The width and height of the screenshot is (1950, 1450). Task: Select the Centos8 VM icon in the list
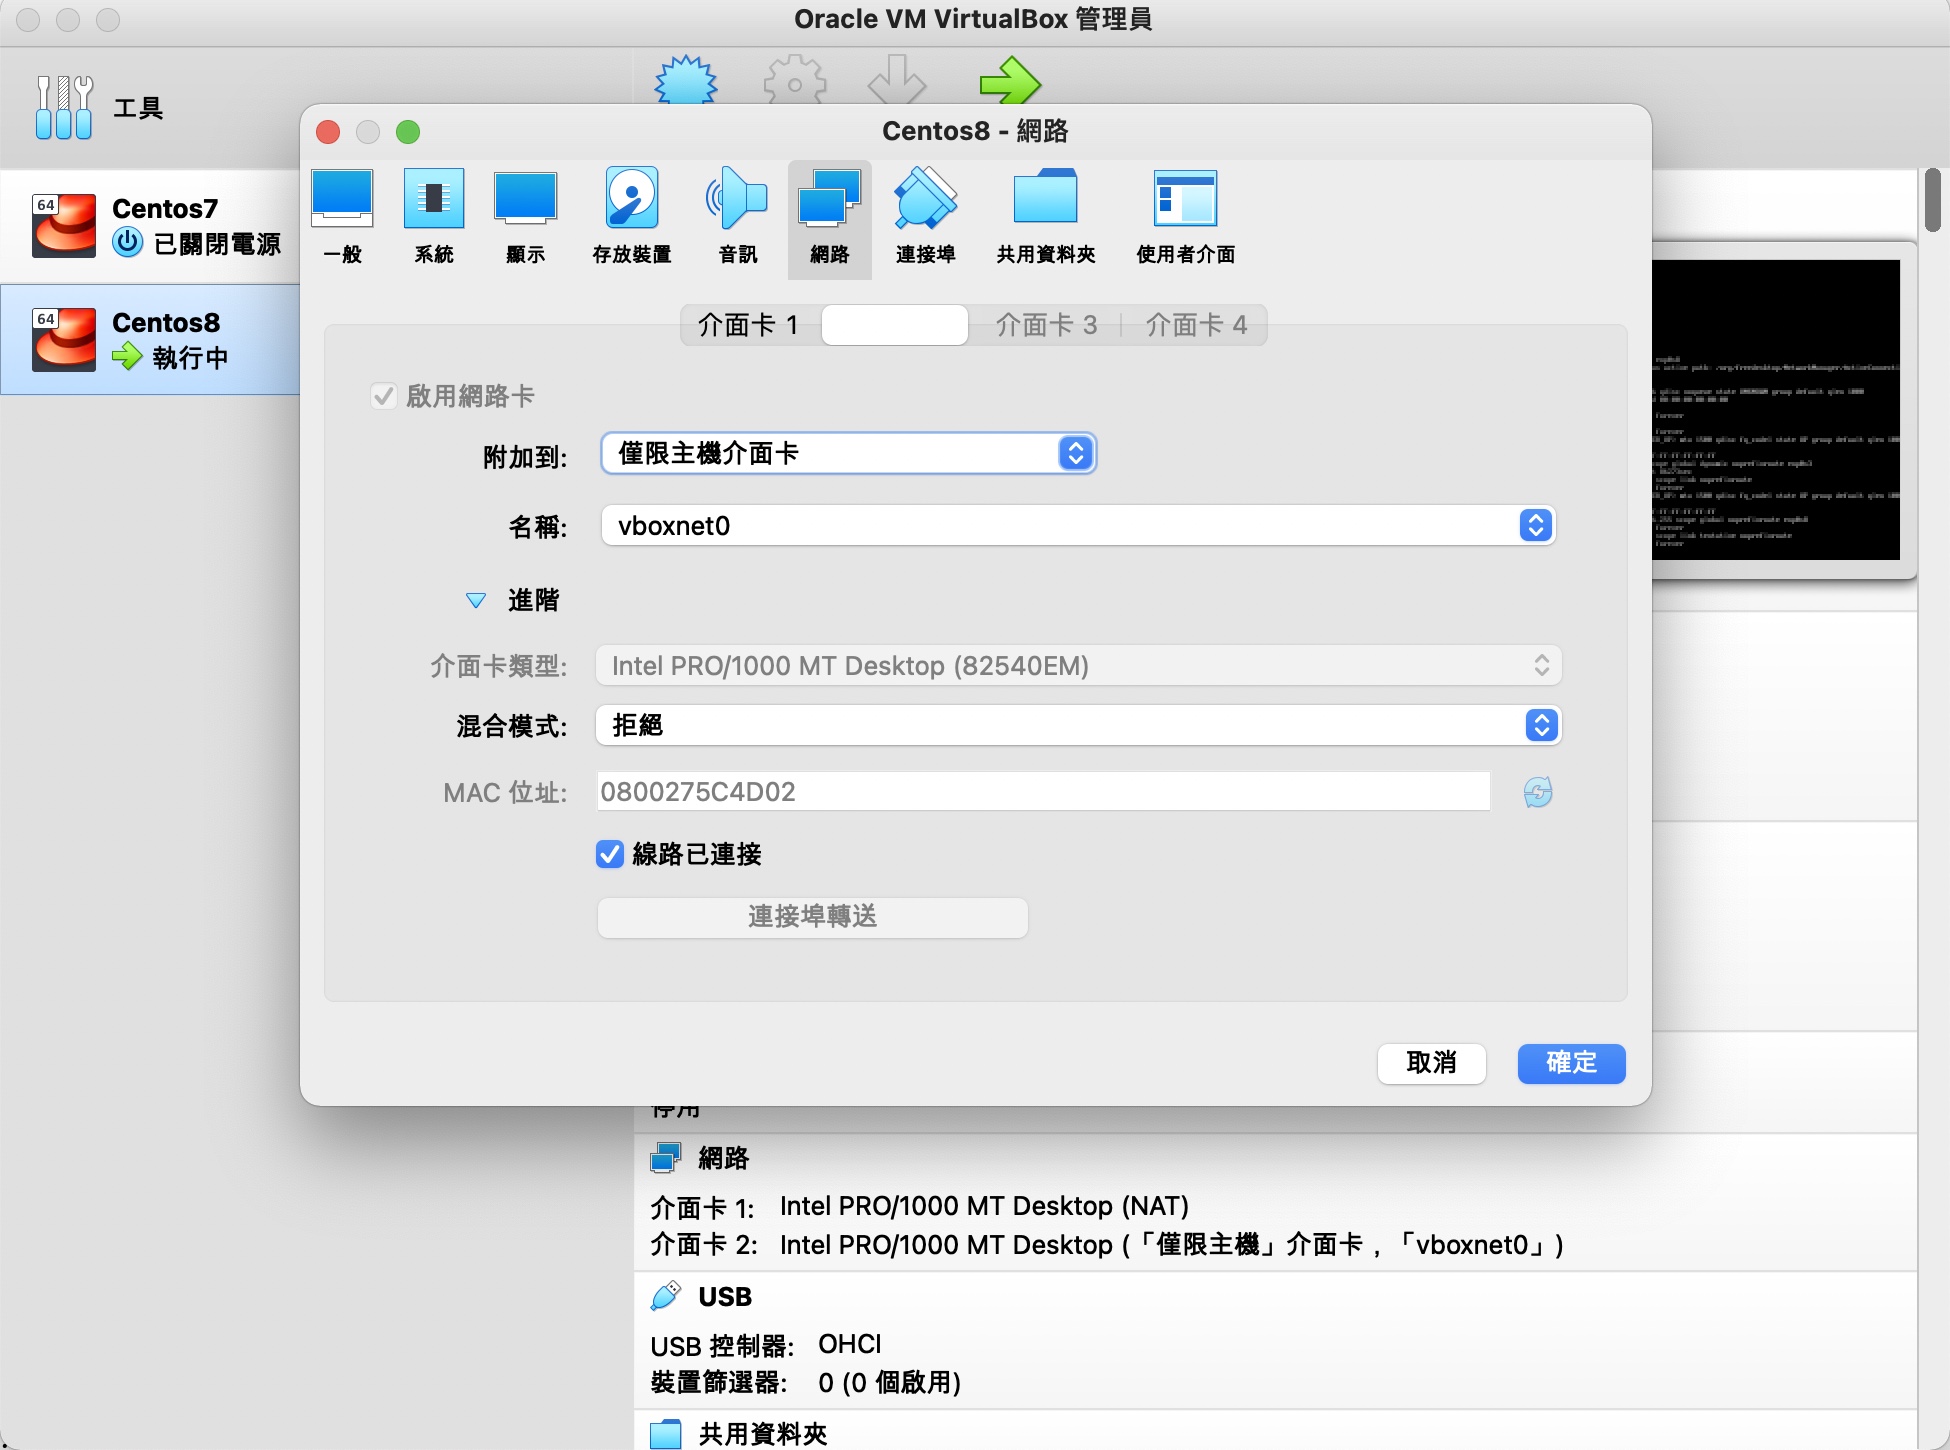pyautogui.click(x=64, y=339)
